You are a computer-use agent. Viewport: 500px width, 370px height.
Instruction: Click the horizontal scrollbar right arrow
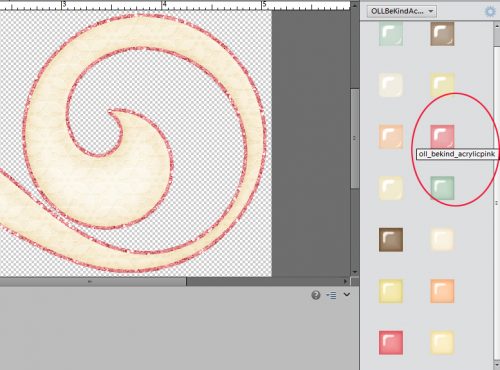(346, 282)
